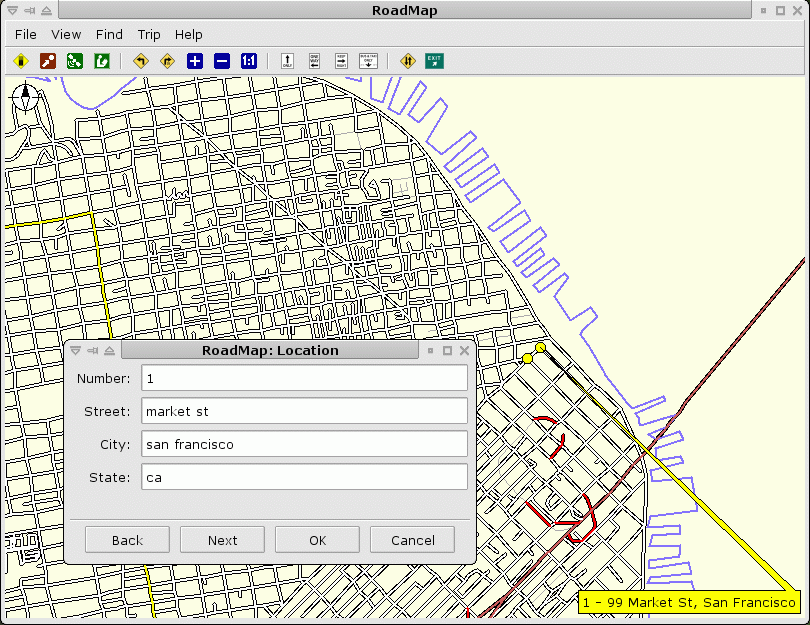
Task: Cancel the Location dialog
Action: click(x=412, y=540)
